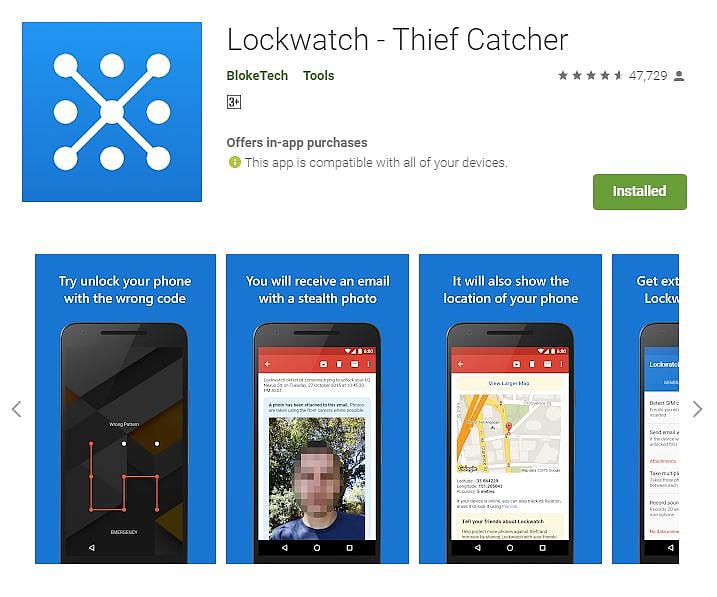Open the wrong code unlock screenshot
The width and height of the screenshot is (717, 597).
(x=125, y=409)
